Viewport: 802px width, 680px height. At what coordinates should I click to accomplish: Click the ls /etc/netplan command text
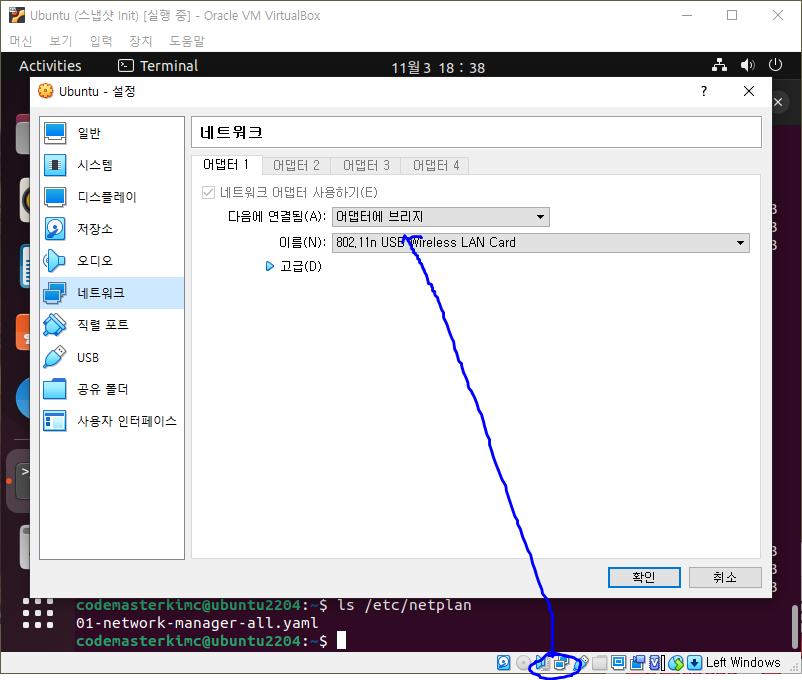(404, 605)
